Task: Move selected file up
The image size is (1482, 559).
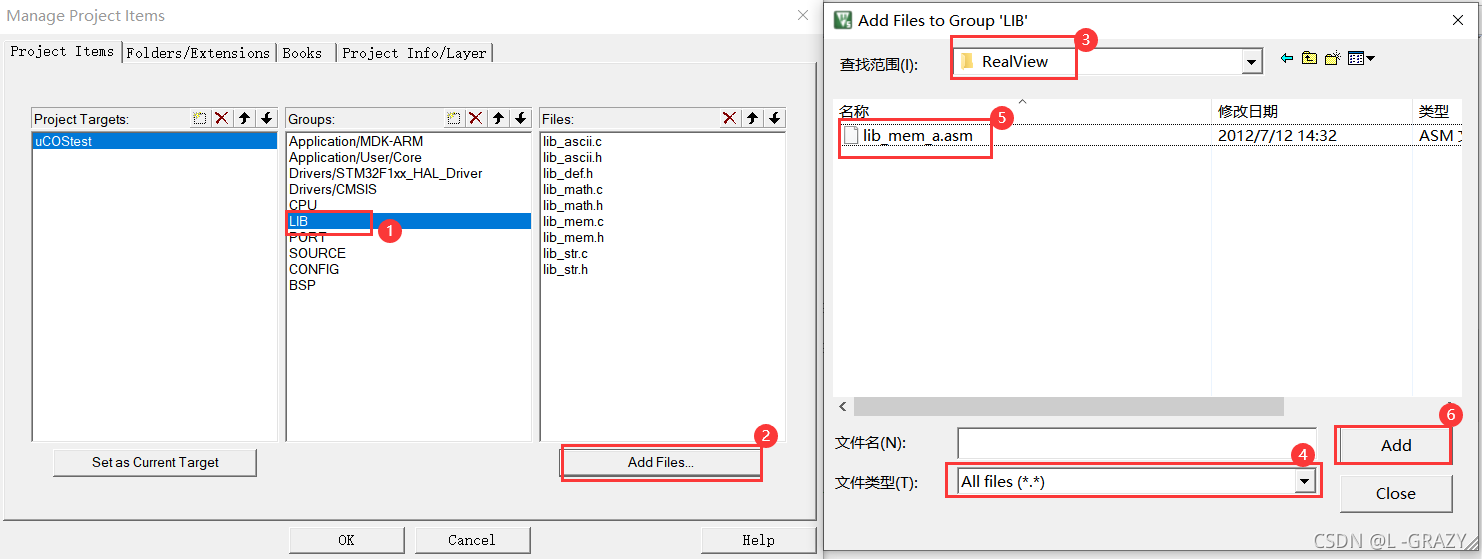Action: point(752,118)
